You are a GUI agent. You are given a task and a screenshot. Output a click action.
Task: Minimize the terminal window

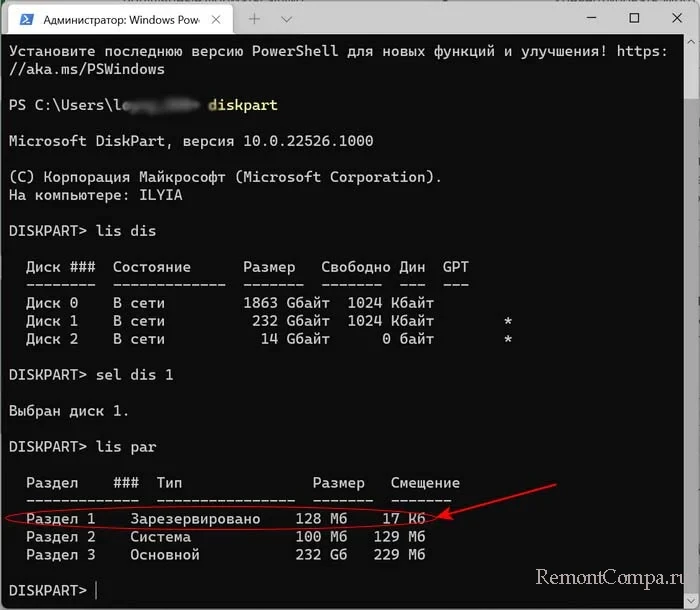[587, 18]
